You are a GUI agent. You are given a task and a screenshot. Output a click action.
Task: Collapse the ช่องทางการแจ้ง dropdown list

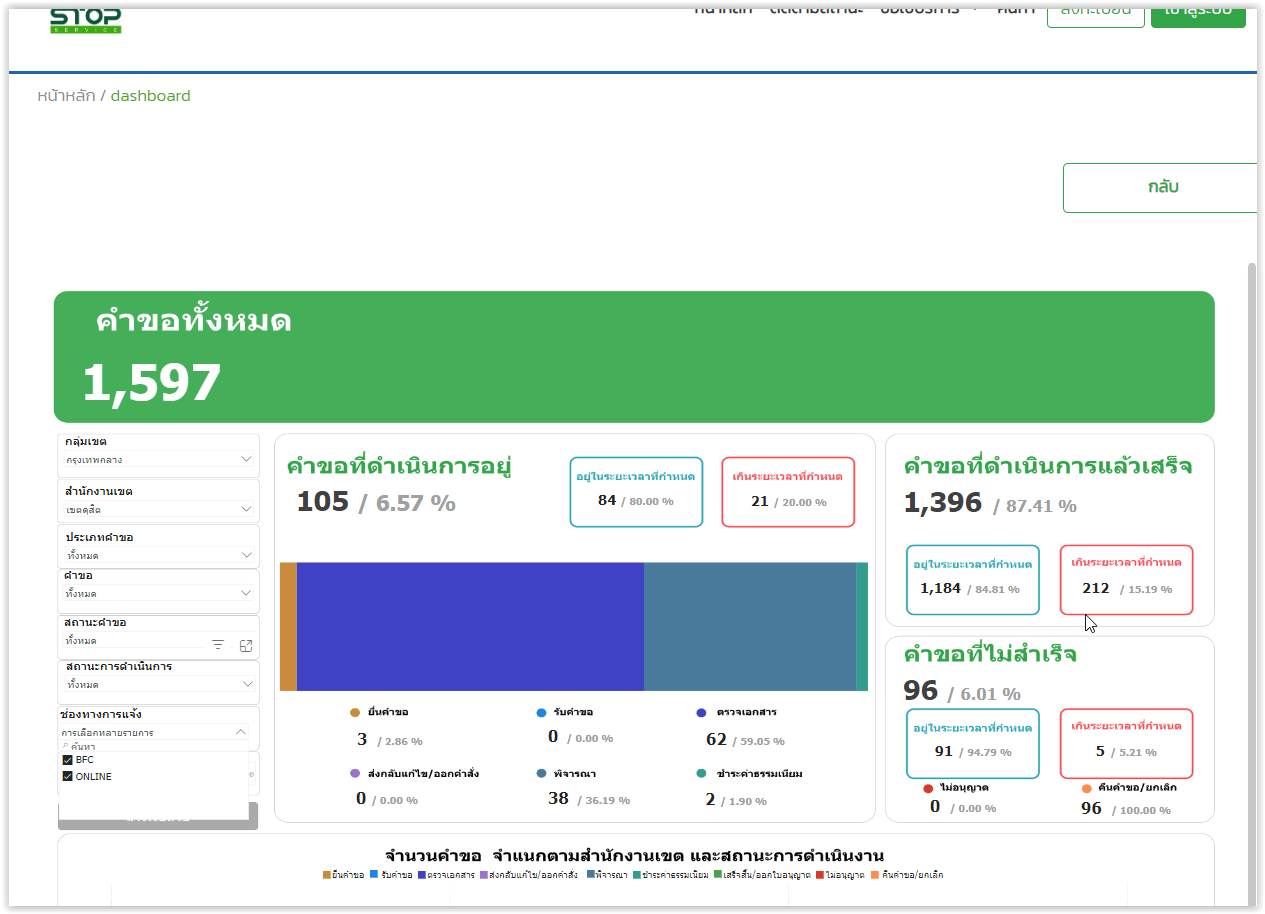240,732
